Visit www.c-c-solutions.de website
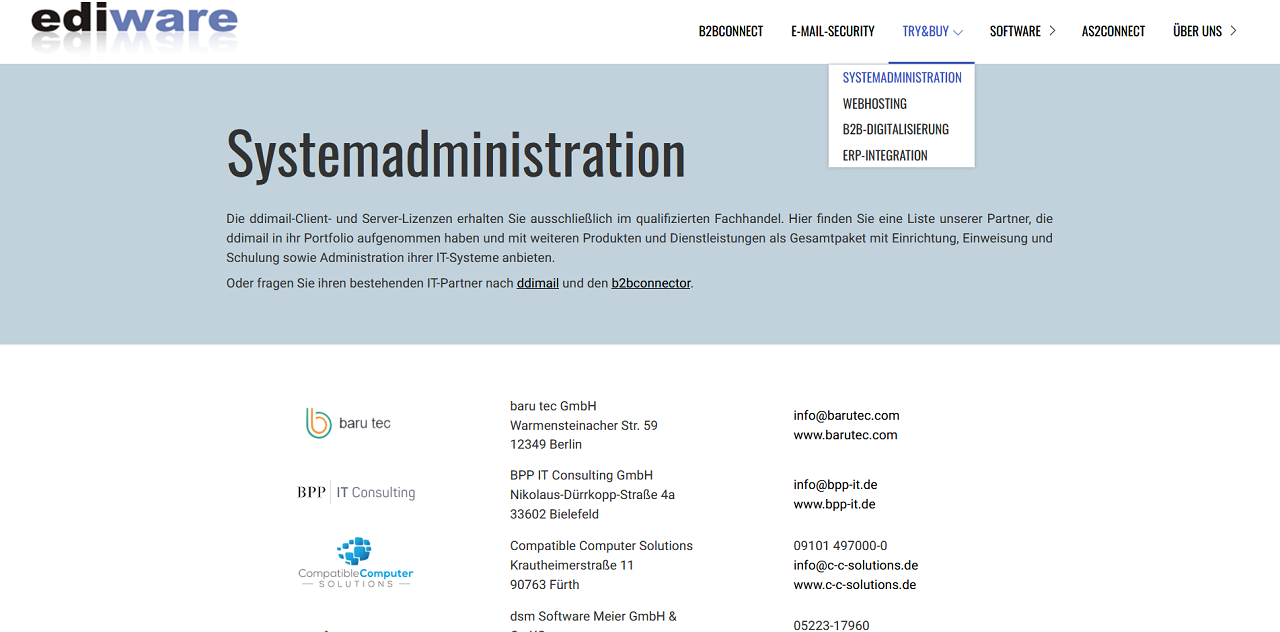The height and width of the screenshot is (632, 1280). [x=855, y=585]
